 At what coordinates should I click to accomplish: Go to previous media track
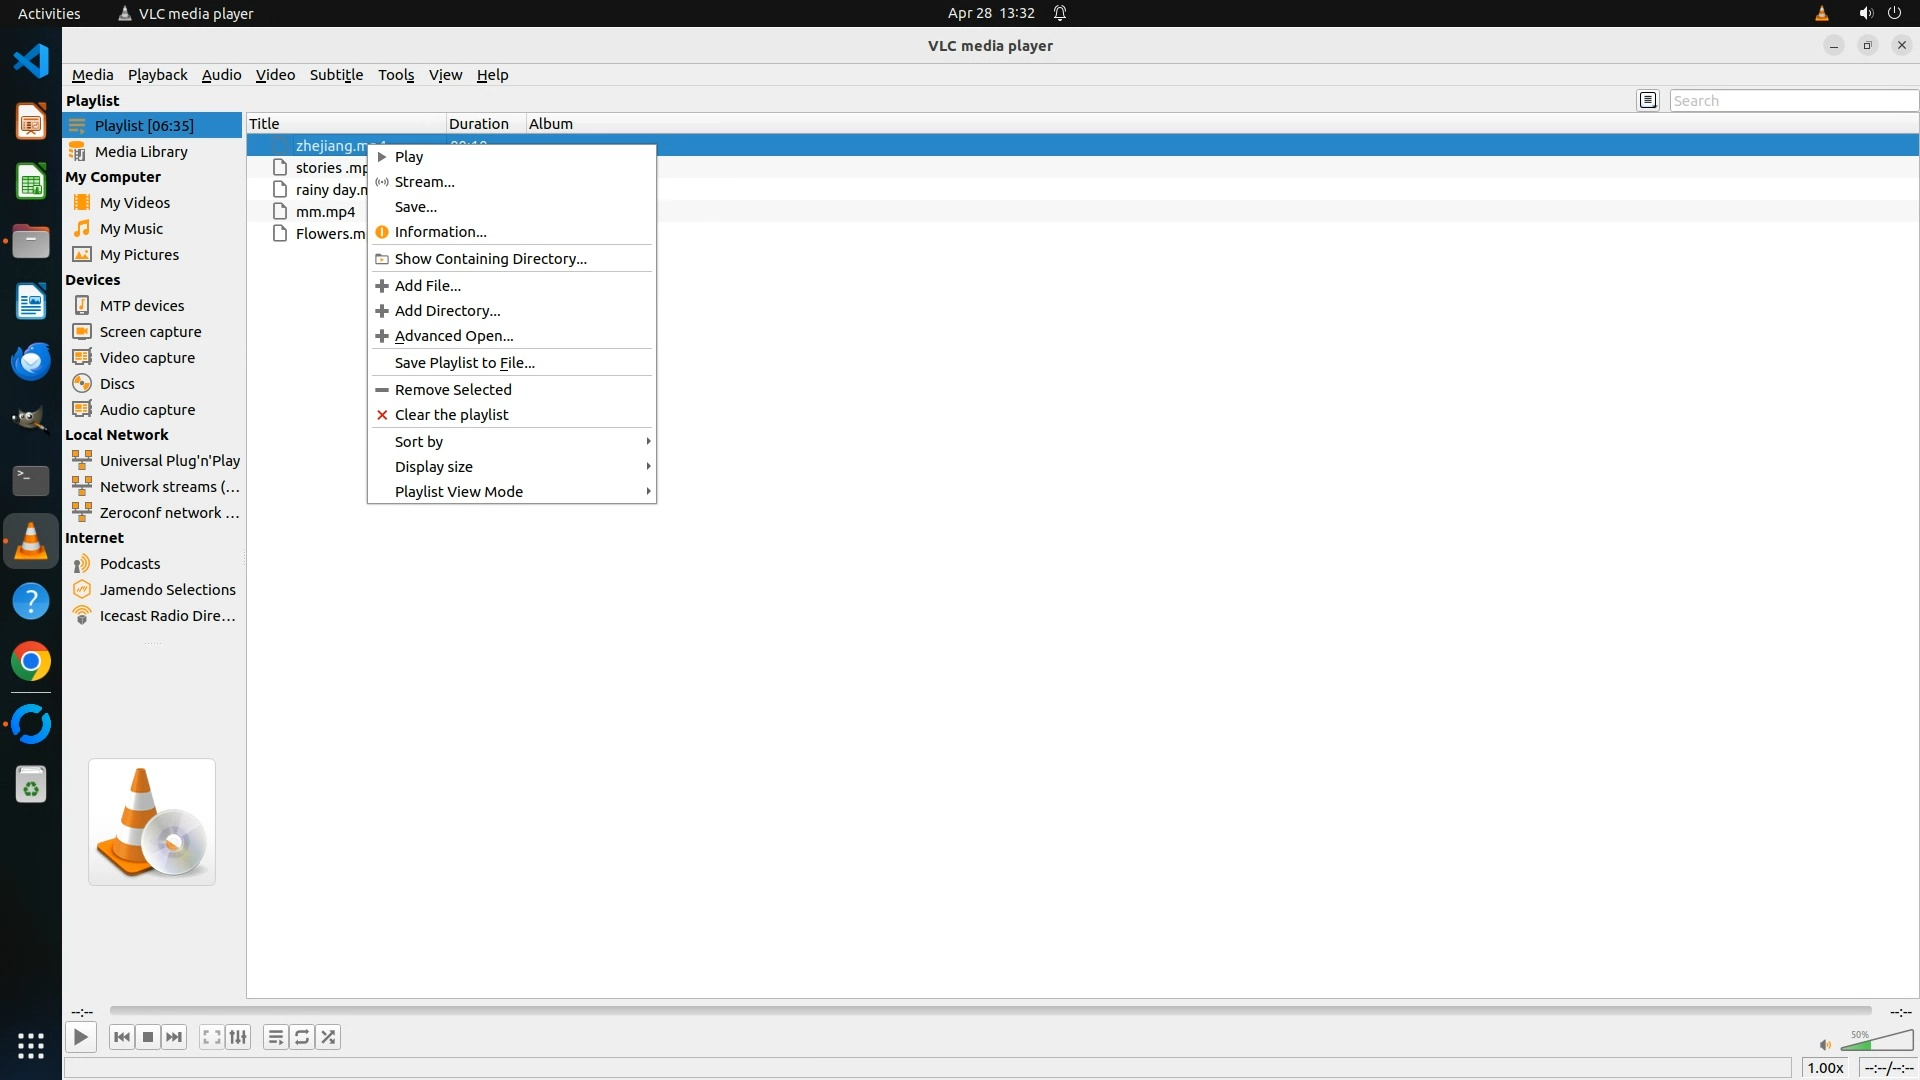pyautogui.click(x=122, y=1037)
